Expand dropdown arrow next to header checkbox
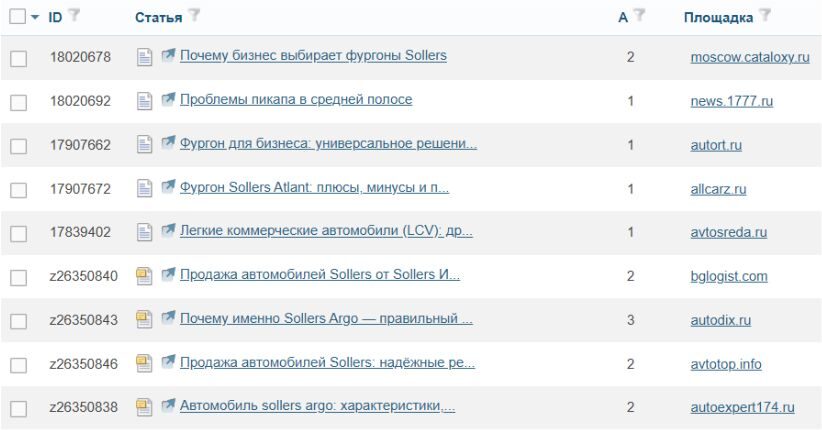The height and width of the screenshot is (430, 822). click(36, 18)
